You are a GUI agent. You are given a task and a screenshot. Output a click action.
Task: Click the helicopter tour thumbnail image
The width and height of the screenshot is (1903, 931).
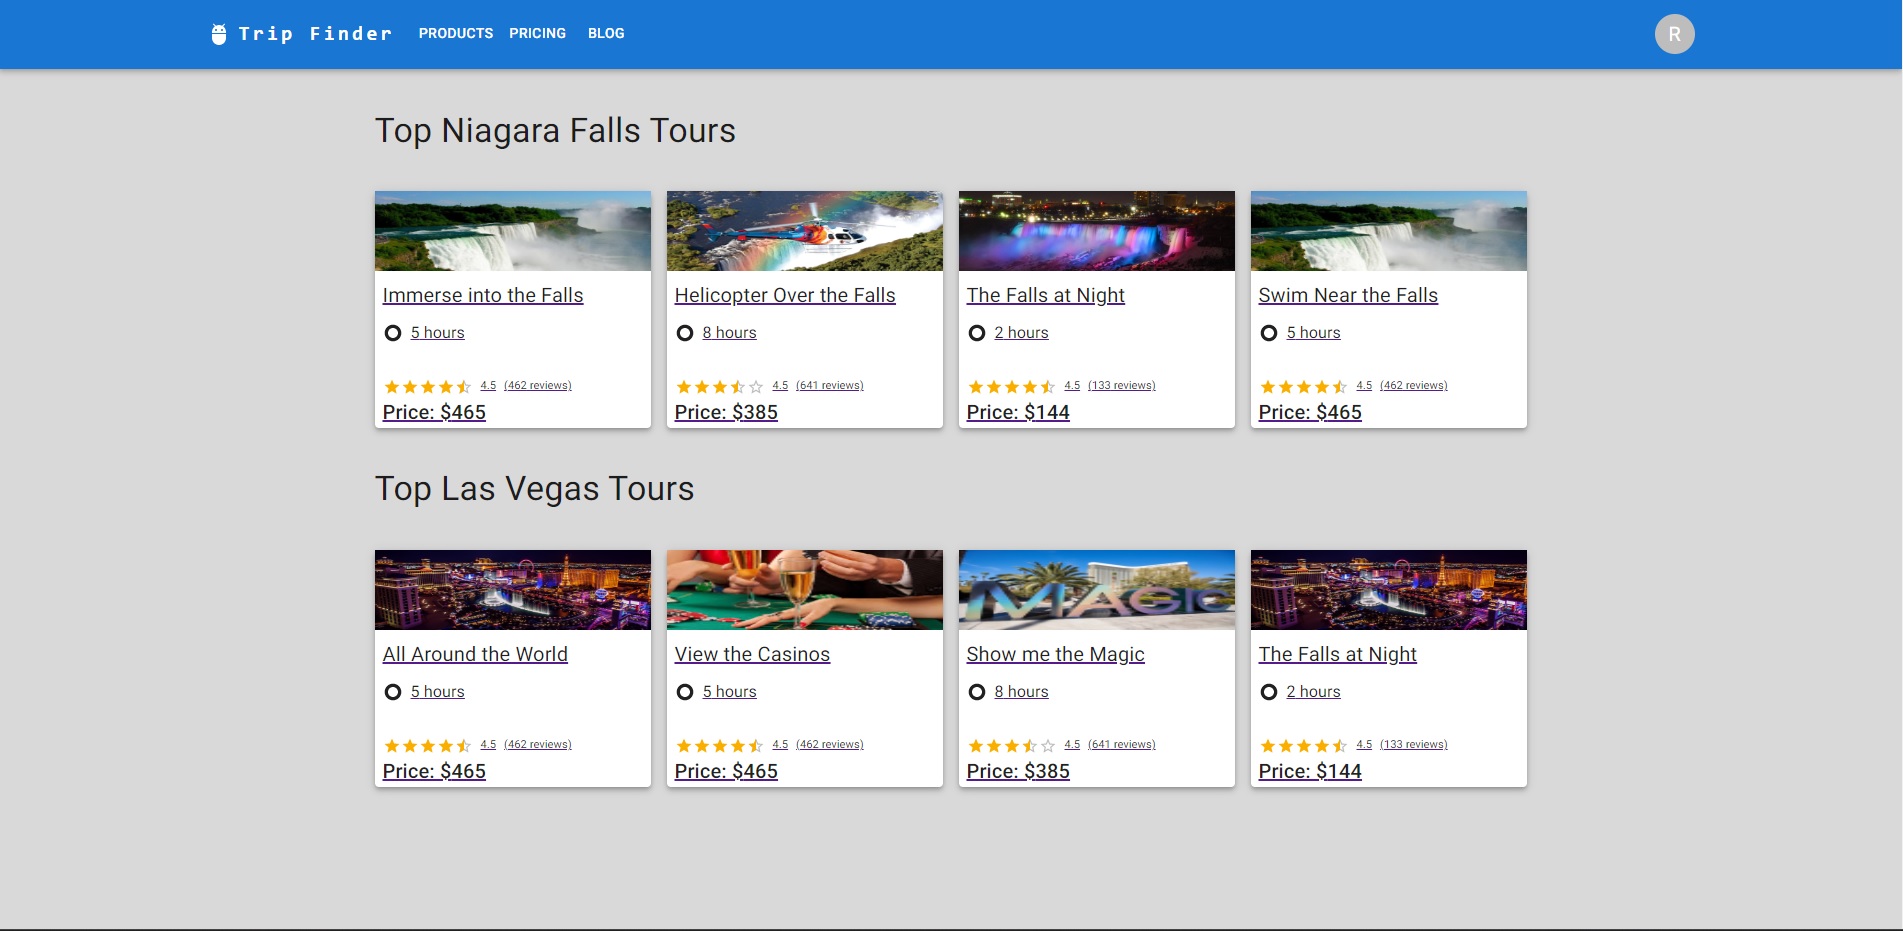point(804,231)
